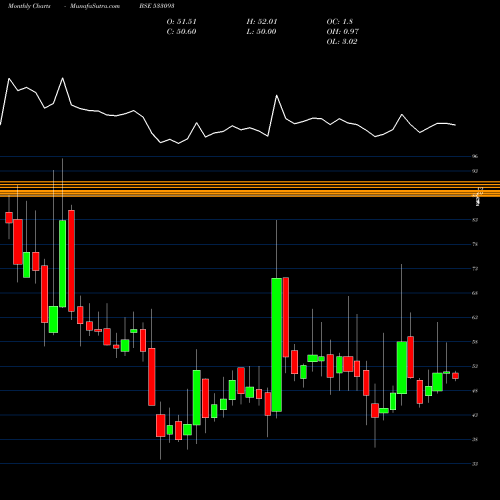Image resolution: width=500 pixels, height=500 pixels.
Task: Select the open price 'O: 51.51'
Action: coord(182,22)
